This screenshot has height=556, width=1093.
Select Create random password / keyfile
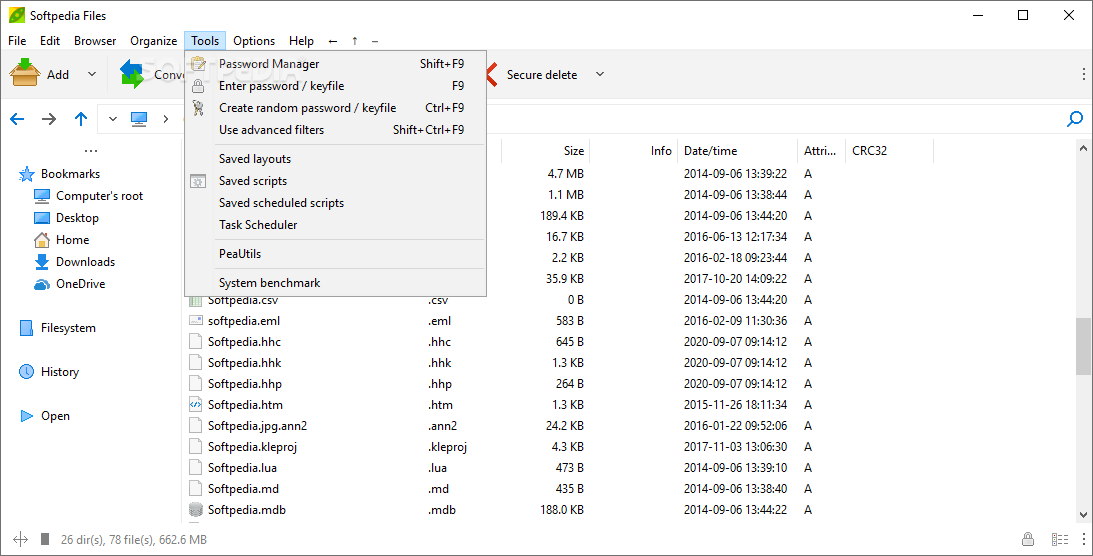[335, 108]
